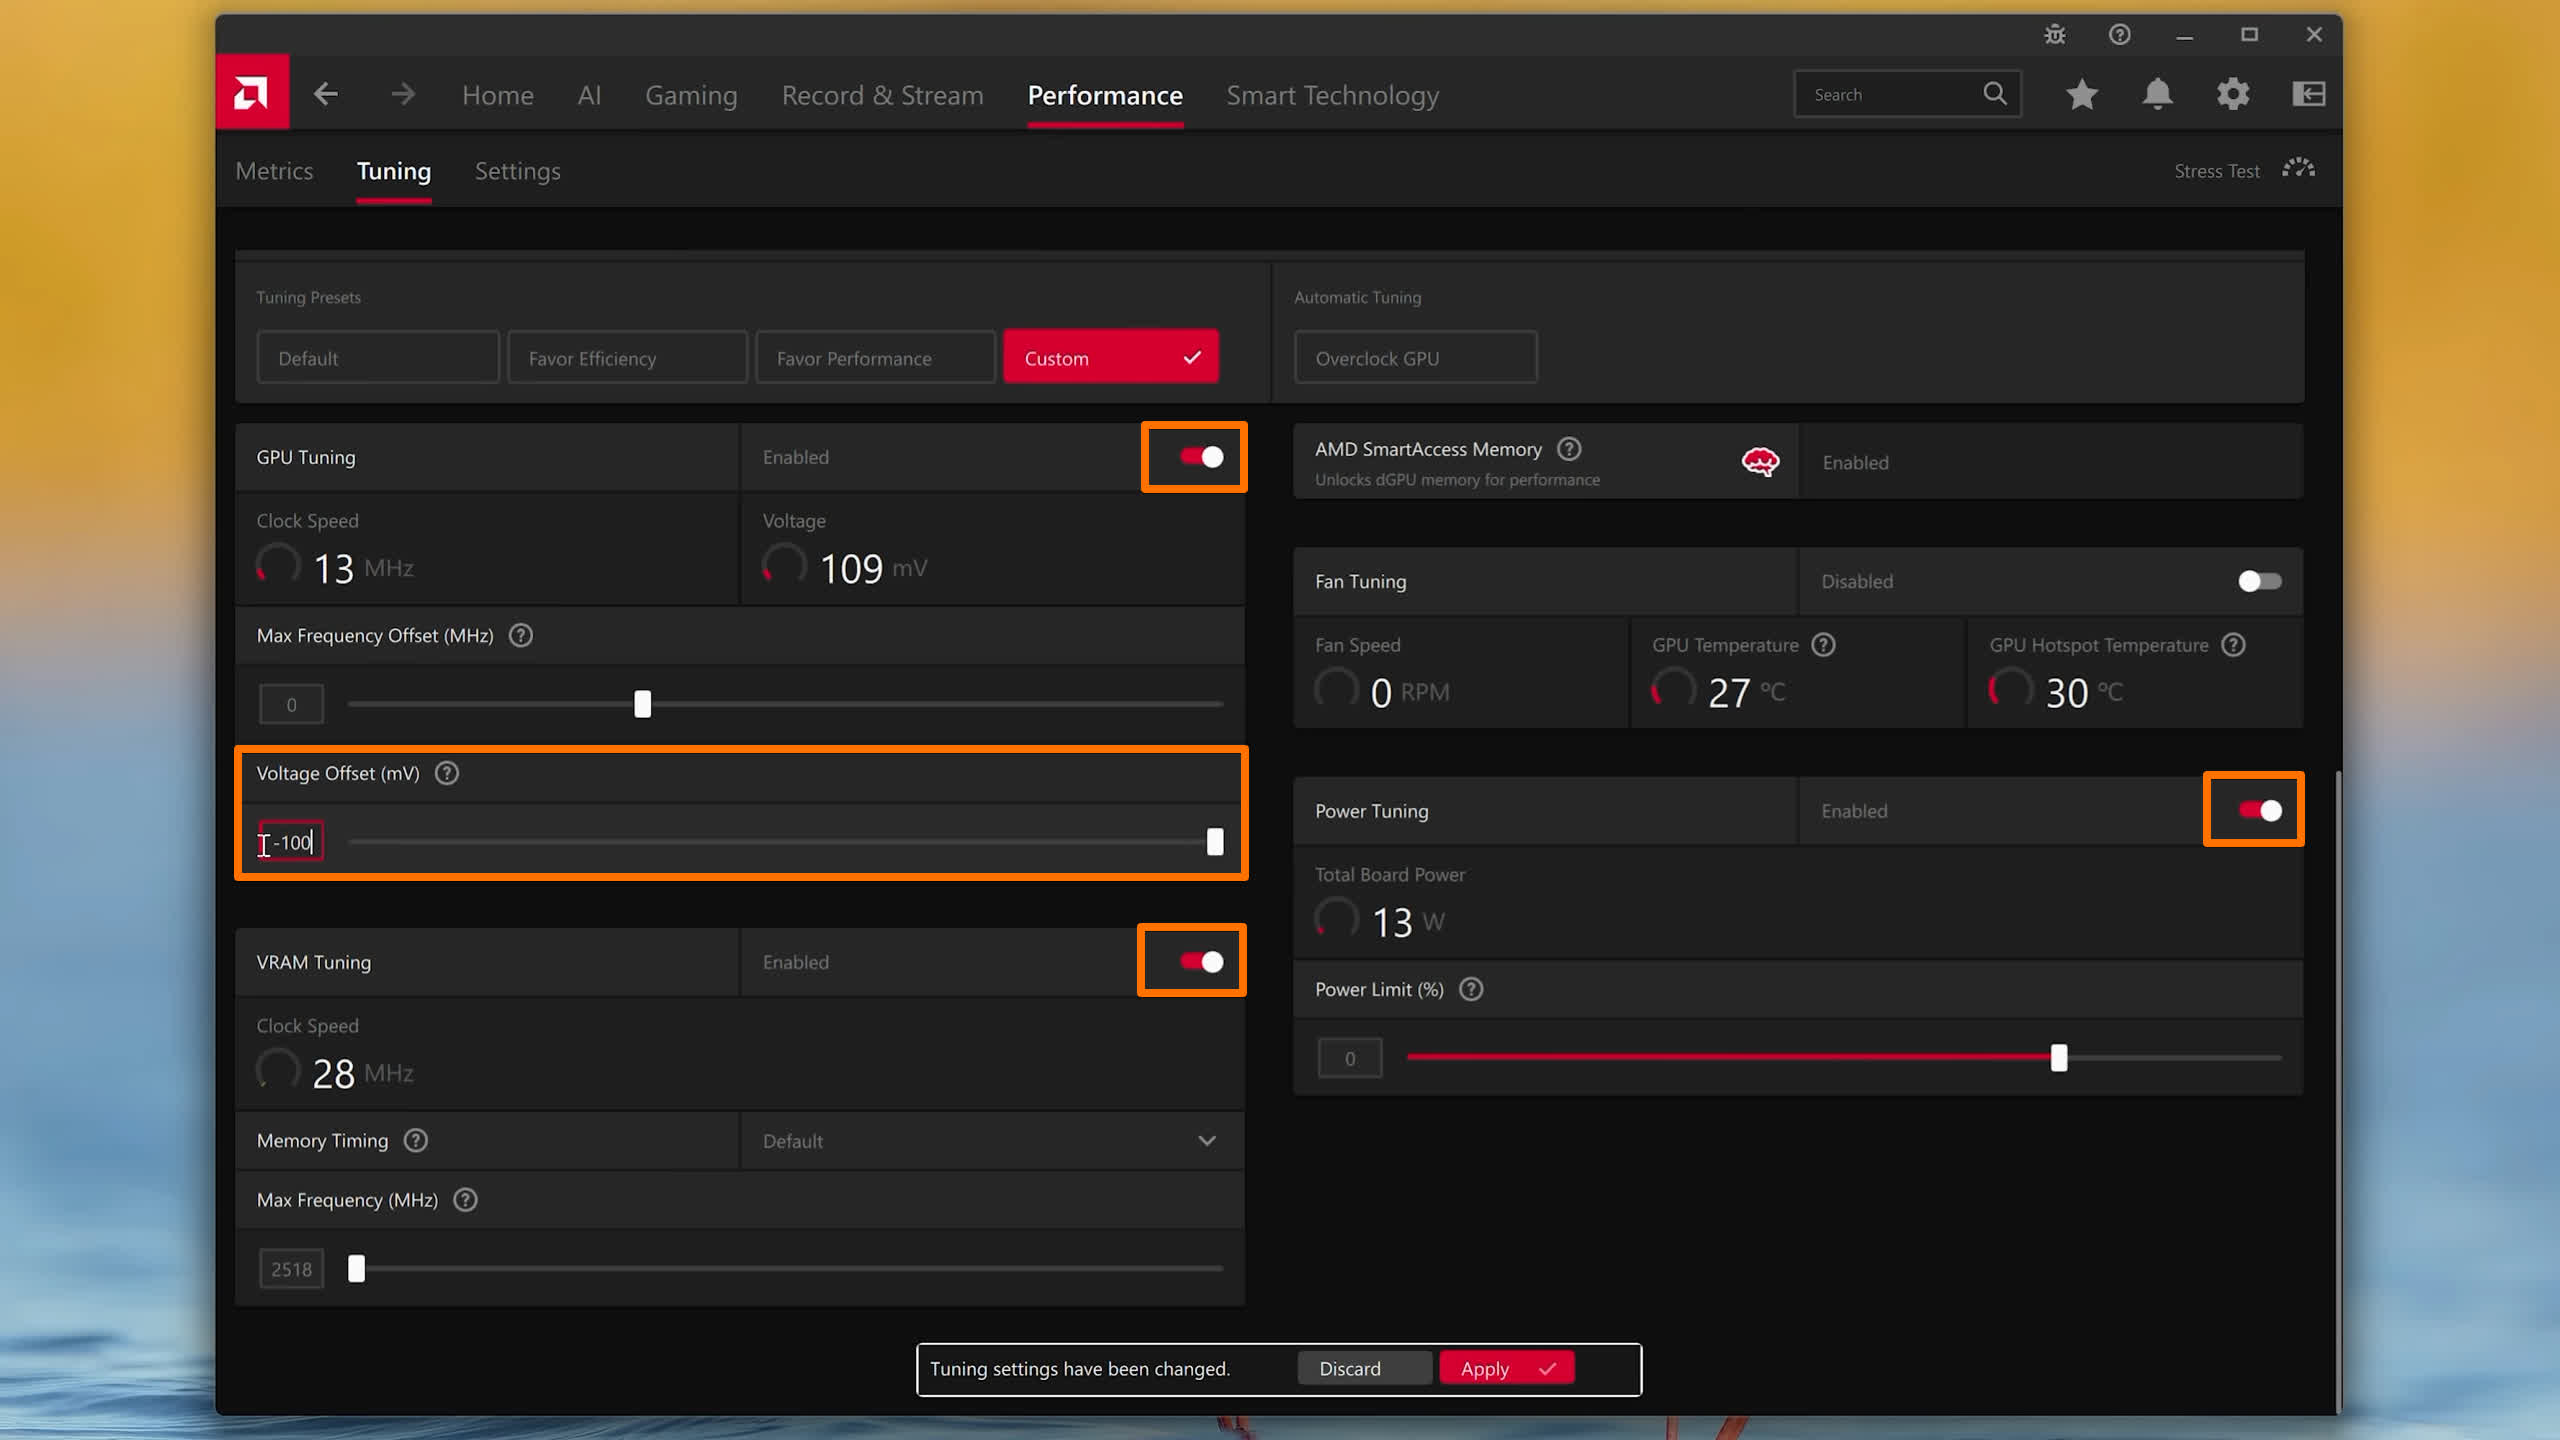This screenshot has height=1440, width=2560.
Task: Select the Favor Performance preset
Action: (x=876, y=358)
